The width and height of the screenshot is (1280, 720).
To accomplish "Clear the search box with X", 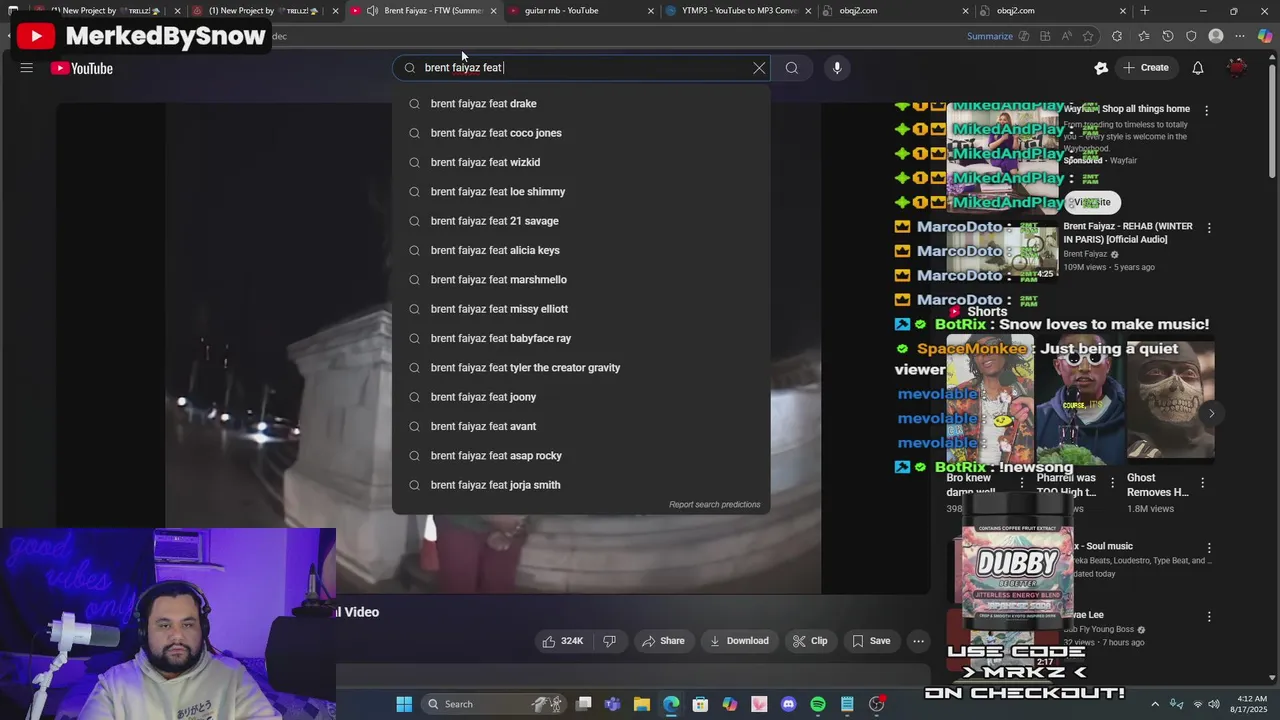I will pos(759,68).
